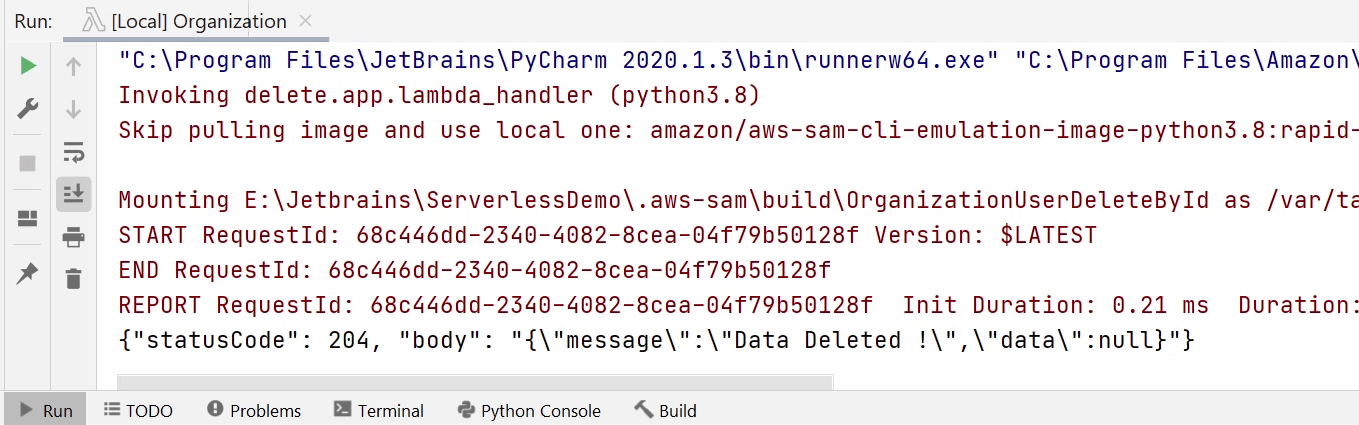Toggle soft-wrap for console output

[73, 152]
